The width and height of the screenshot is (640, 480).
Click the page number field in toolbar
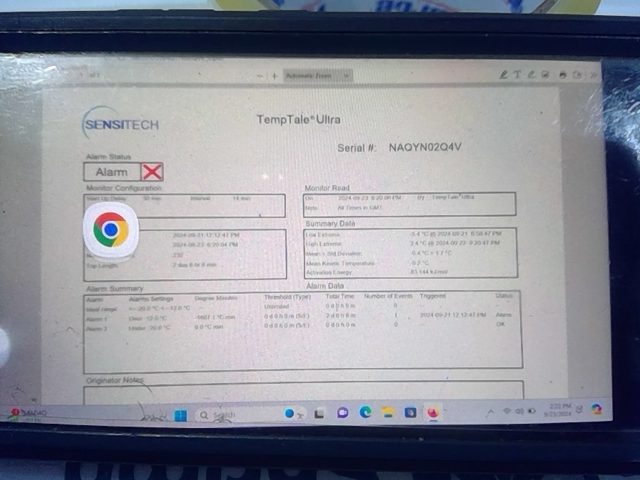(x=83, y=75)
